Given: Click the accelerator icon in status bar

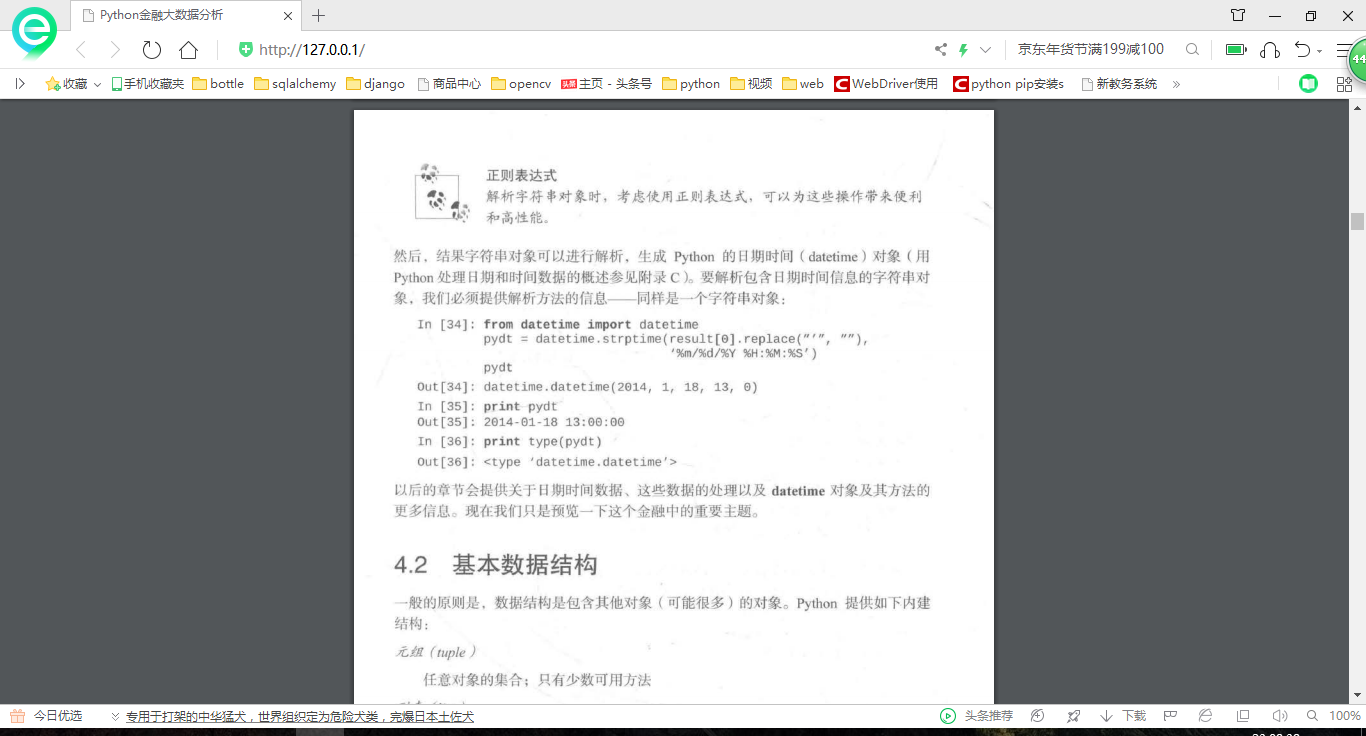Looking at the screenshot, I should (1038, 716).
